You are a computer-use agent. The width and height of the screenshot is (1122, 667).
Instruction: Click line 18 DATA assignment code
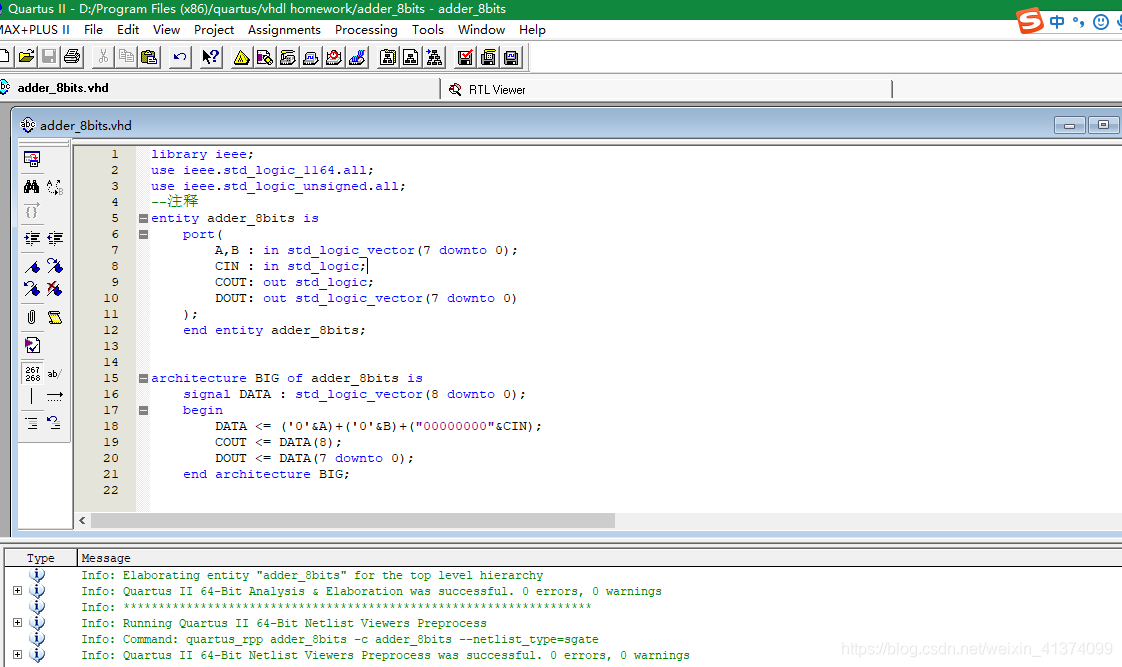pos(379,426)
